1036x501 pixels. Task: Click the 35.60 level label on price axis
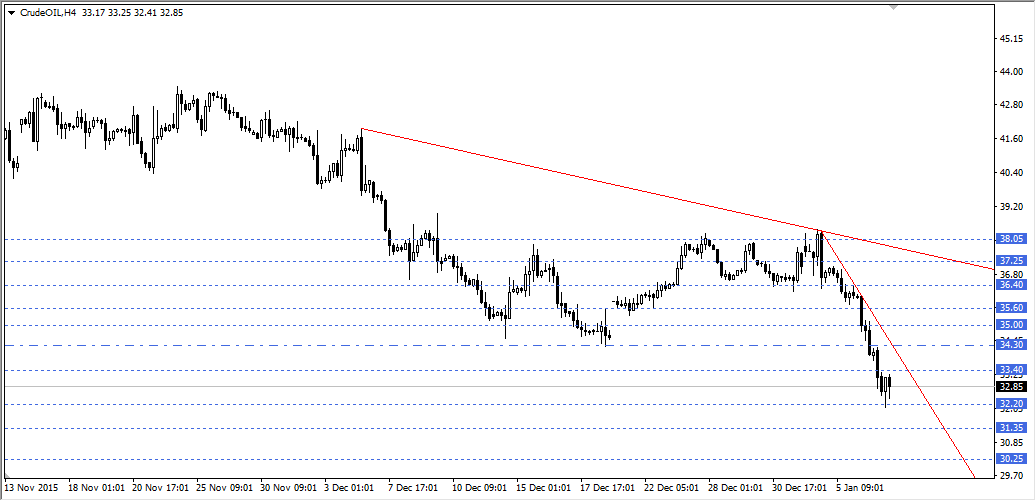coord(1011,308)
